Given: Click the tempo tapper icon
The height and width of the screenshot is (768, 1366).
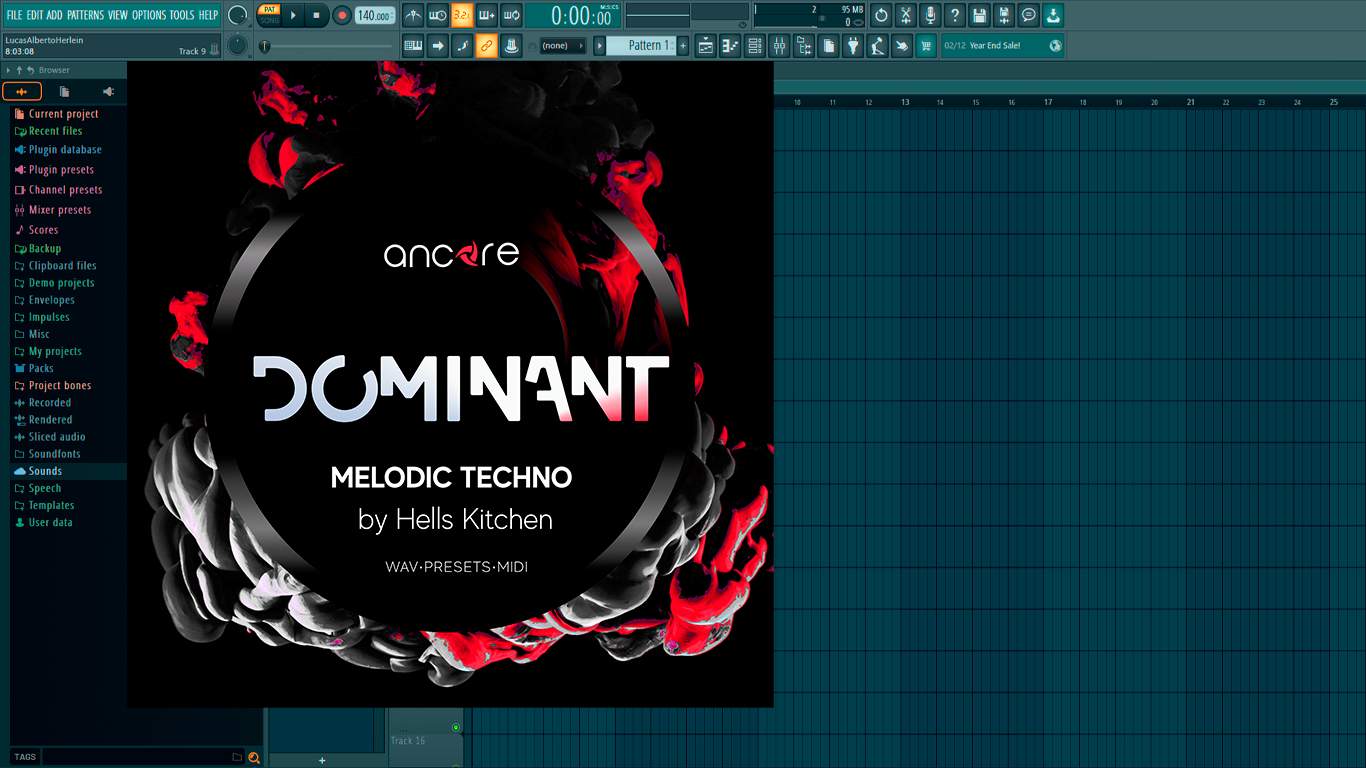Looking at the screenshot, I should pos(877,45).
